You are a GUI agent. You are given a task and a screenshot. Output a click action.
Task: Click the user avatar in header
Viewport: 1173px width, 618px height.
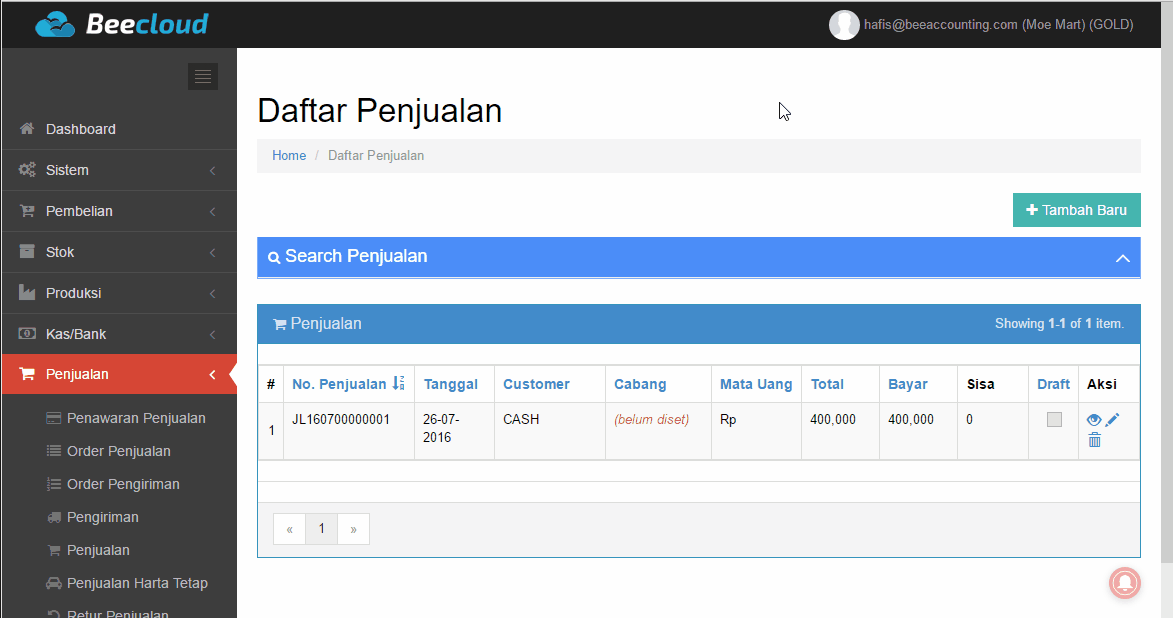click(x=844, y=25)
